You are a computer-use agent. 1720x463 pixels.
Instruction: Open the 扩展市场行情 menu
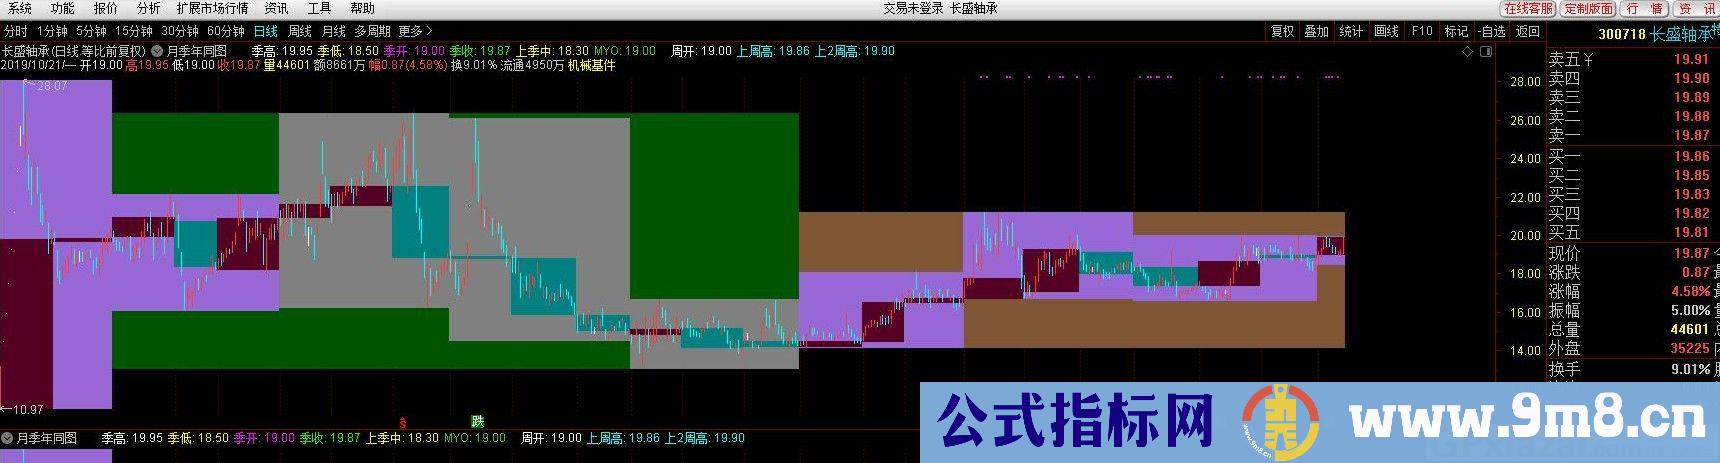pos(212,8)
